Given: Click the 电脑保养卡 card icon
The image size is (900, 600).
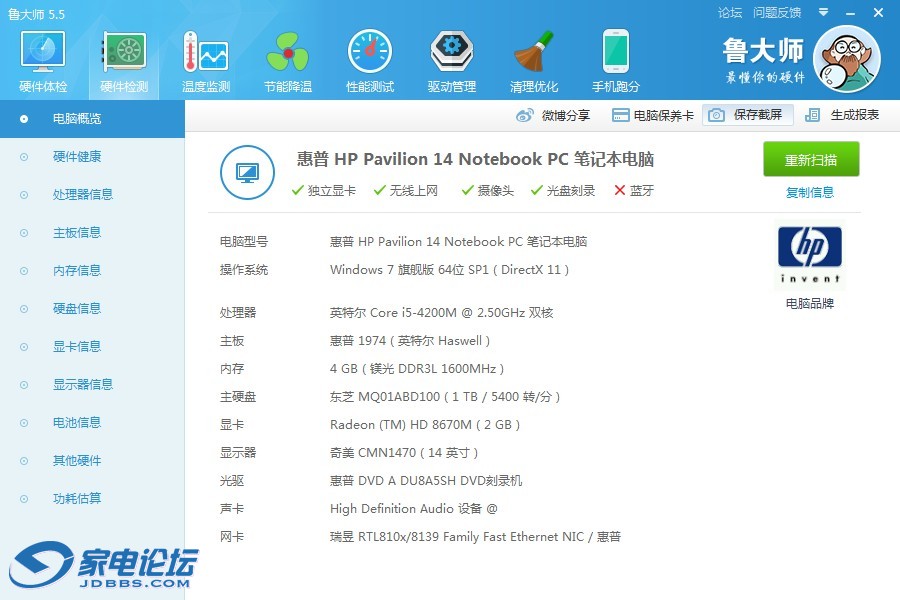Looking at the screenshot, I should 620,115.
